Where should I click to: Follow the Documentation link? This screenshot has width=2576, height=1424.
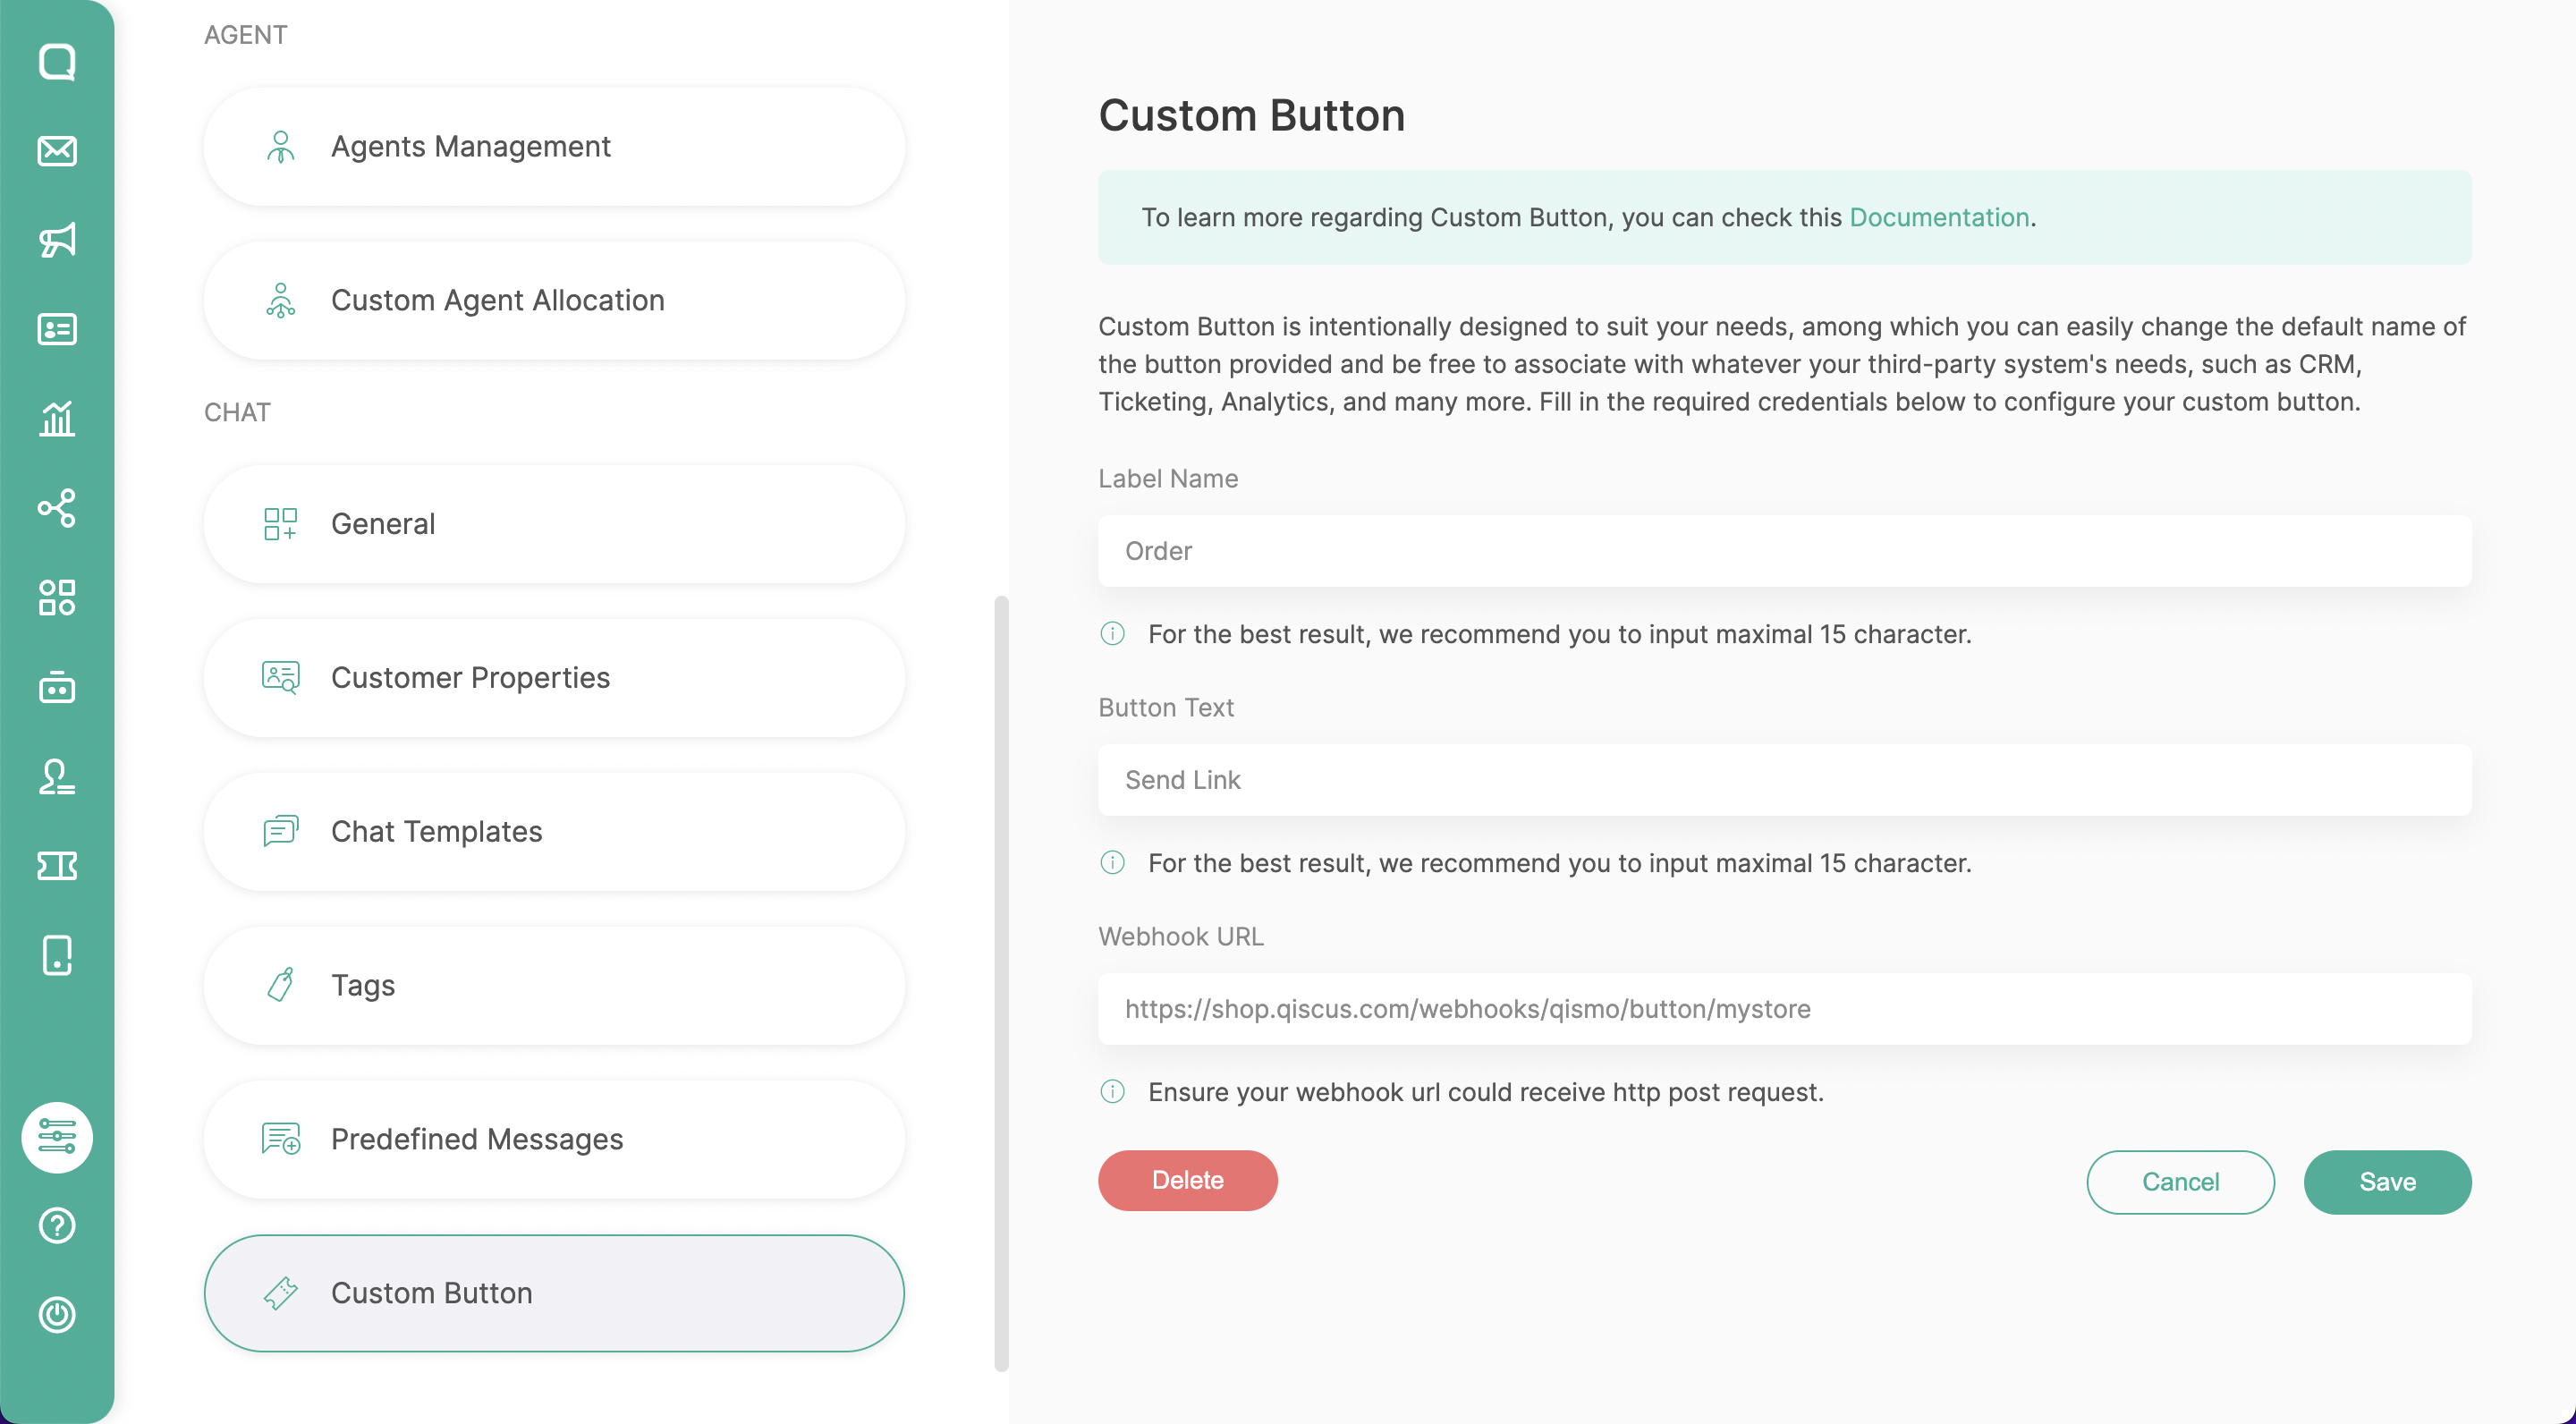(1938, 217)
